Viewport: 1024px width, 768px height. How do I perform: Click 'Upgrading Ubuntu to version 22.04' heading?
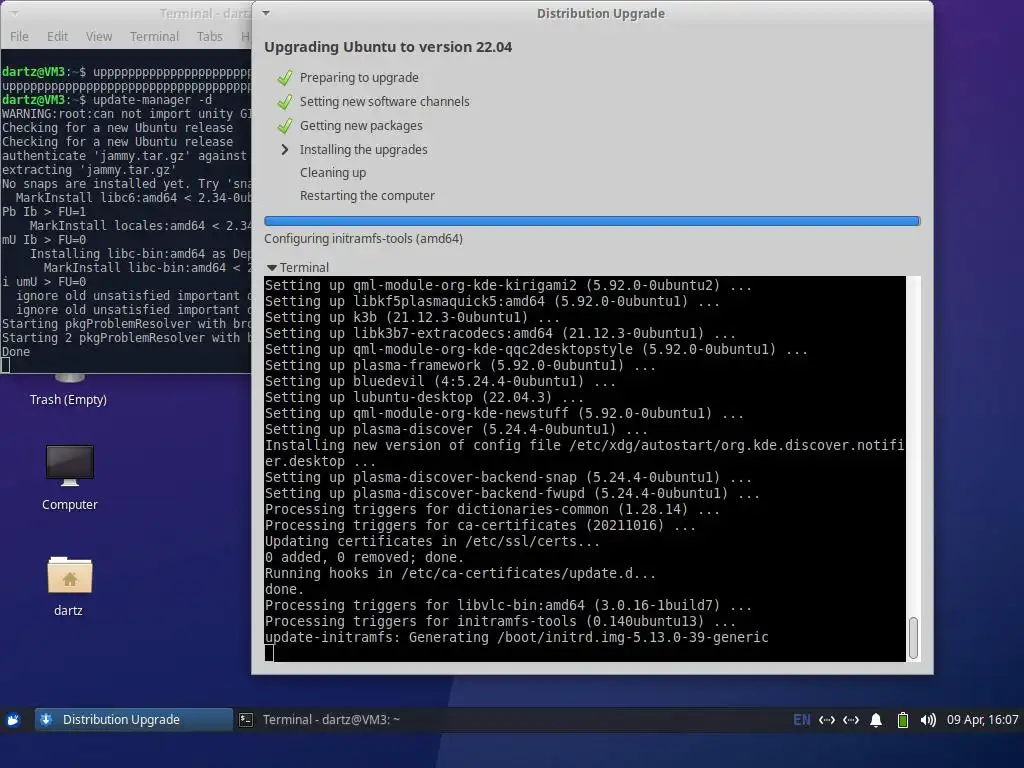point(388,47)
